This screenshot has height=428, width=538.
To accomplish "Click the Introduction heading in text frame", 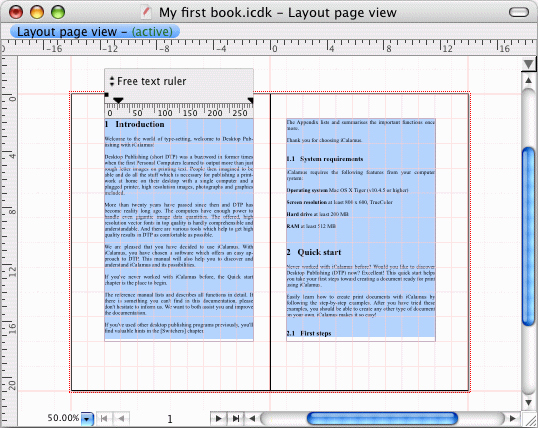I will (140, 124).
